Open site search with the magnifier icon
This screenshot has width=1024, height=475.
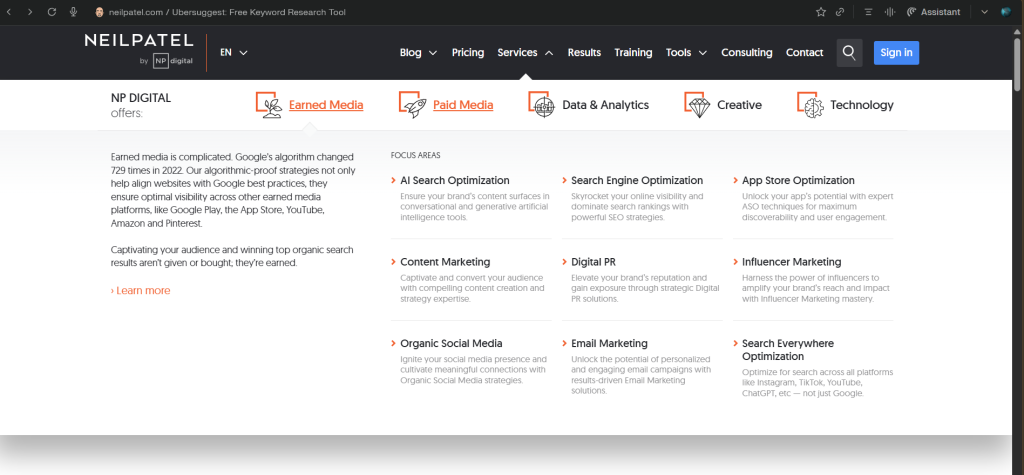pyautogui.click(x=849, y=53)
